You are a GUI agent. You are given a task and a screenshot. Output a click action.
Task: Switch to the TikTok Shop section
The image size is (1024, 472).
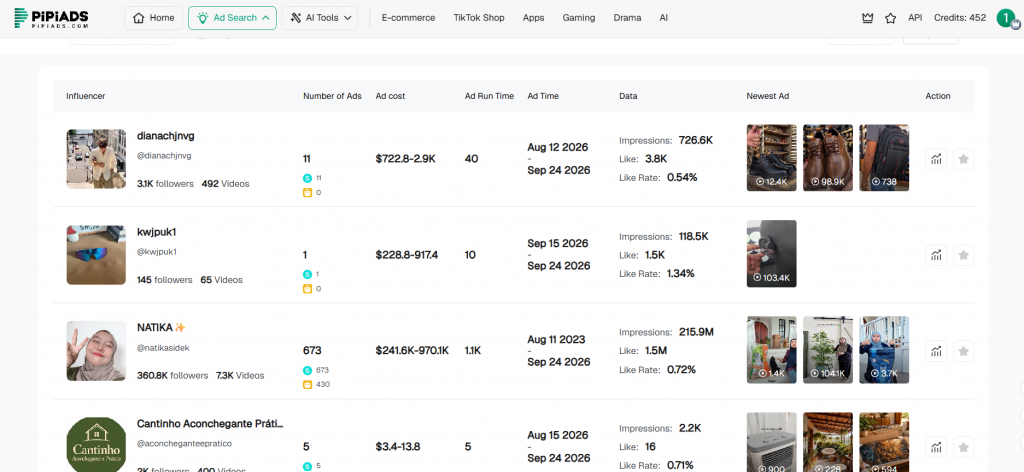tap(479, 18)
